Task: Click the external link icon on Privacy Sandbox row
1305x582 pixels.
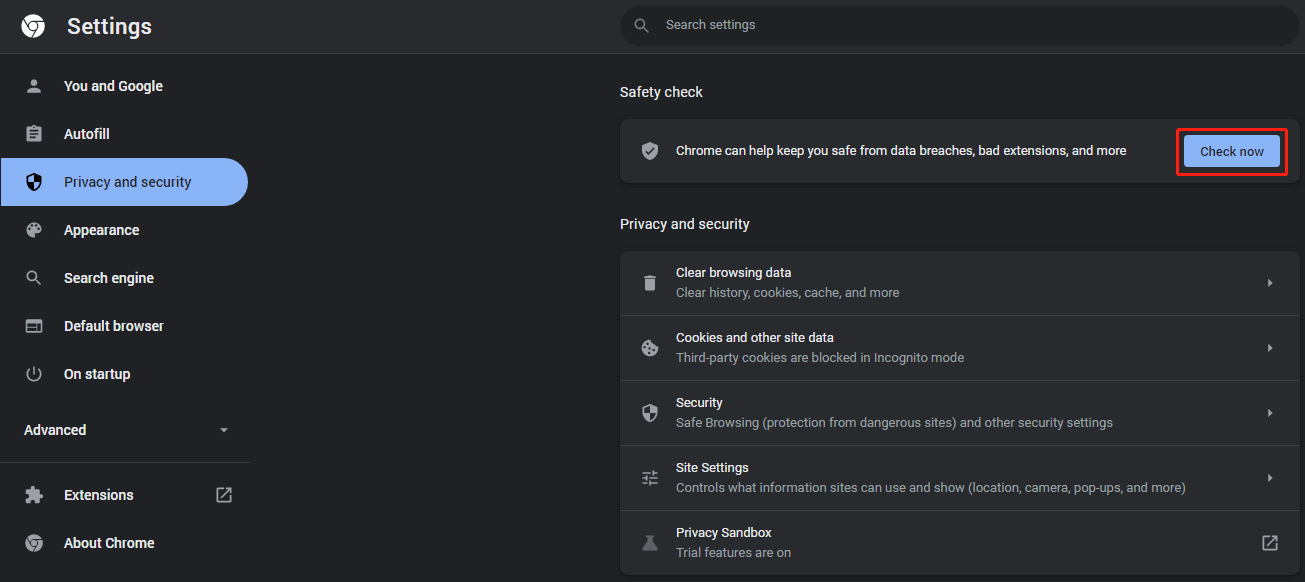Action: point(1270,543)
